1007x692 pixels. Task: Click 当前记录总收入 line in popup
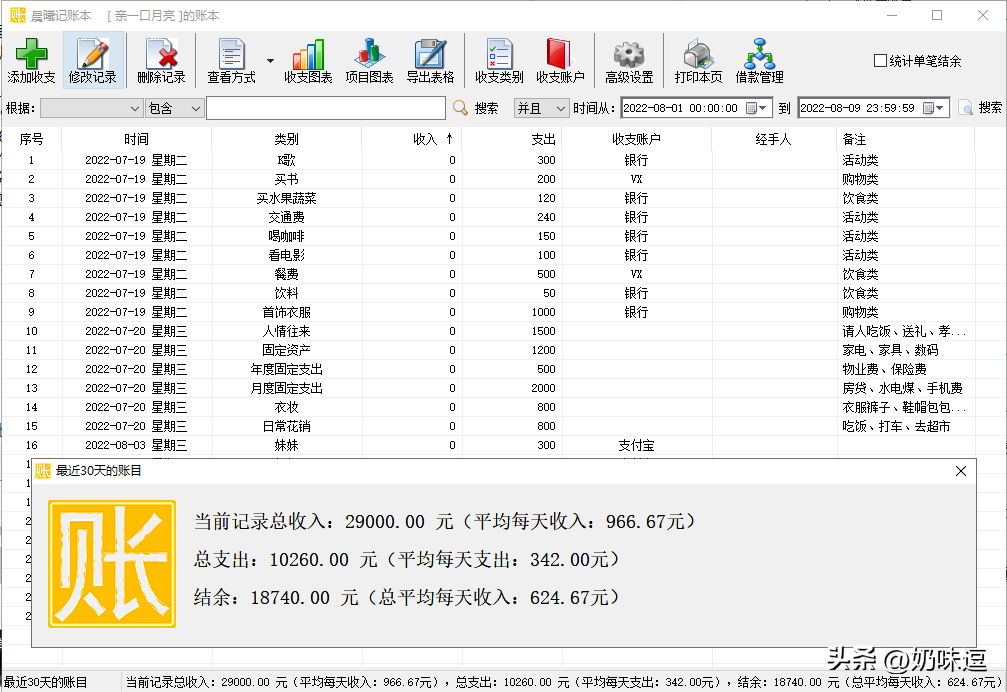[444, 521]
